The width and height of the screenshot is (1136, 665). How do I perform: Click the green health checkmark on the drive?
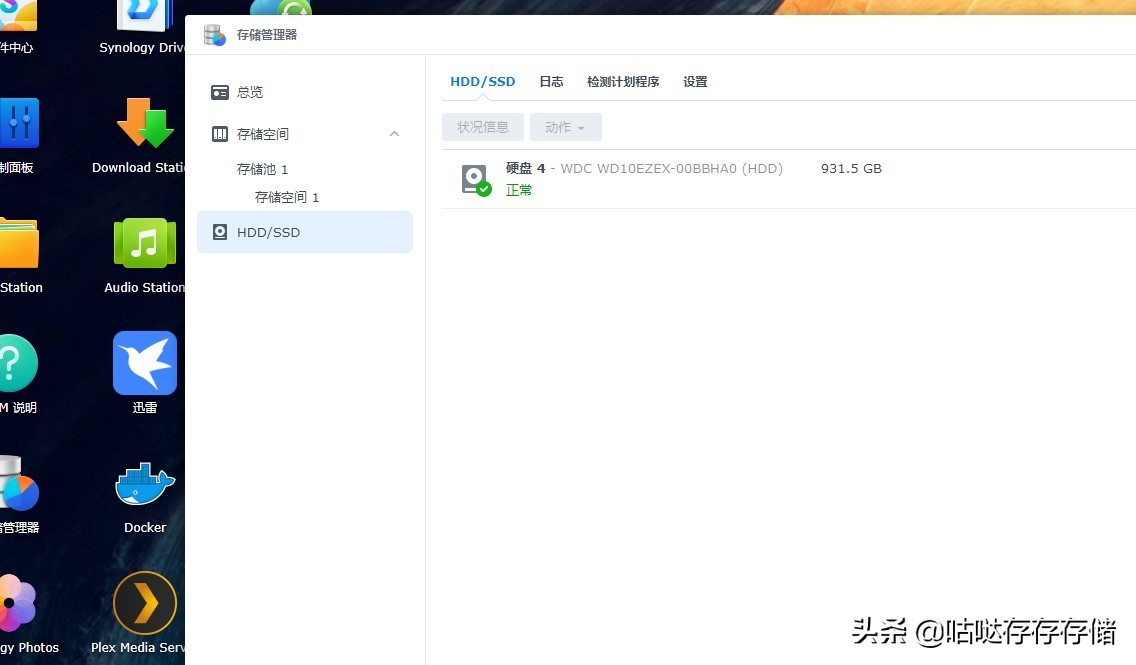[485, 190]
